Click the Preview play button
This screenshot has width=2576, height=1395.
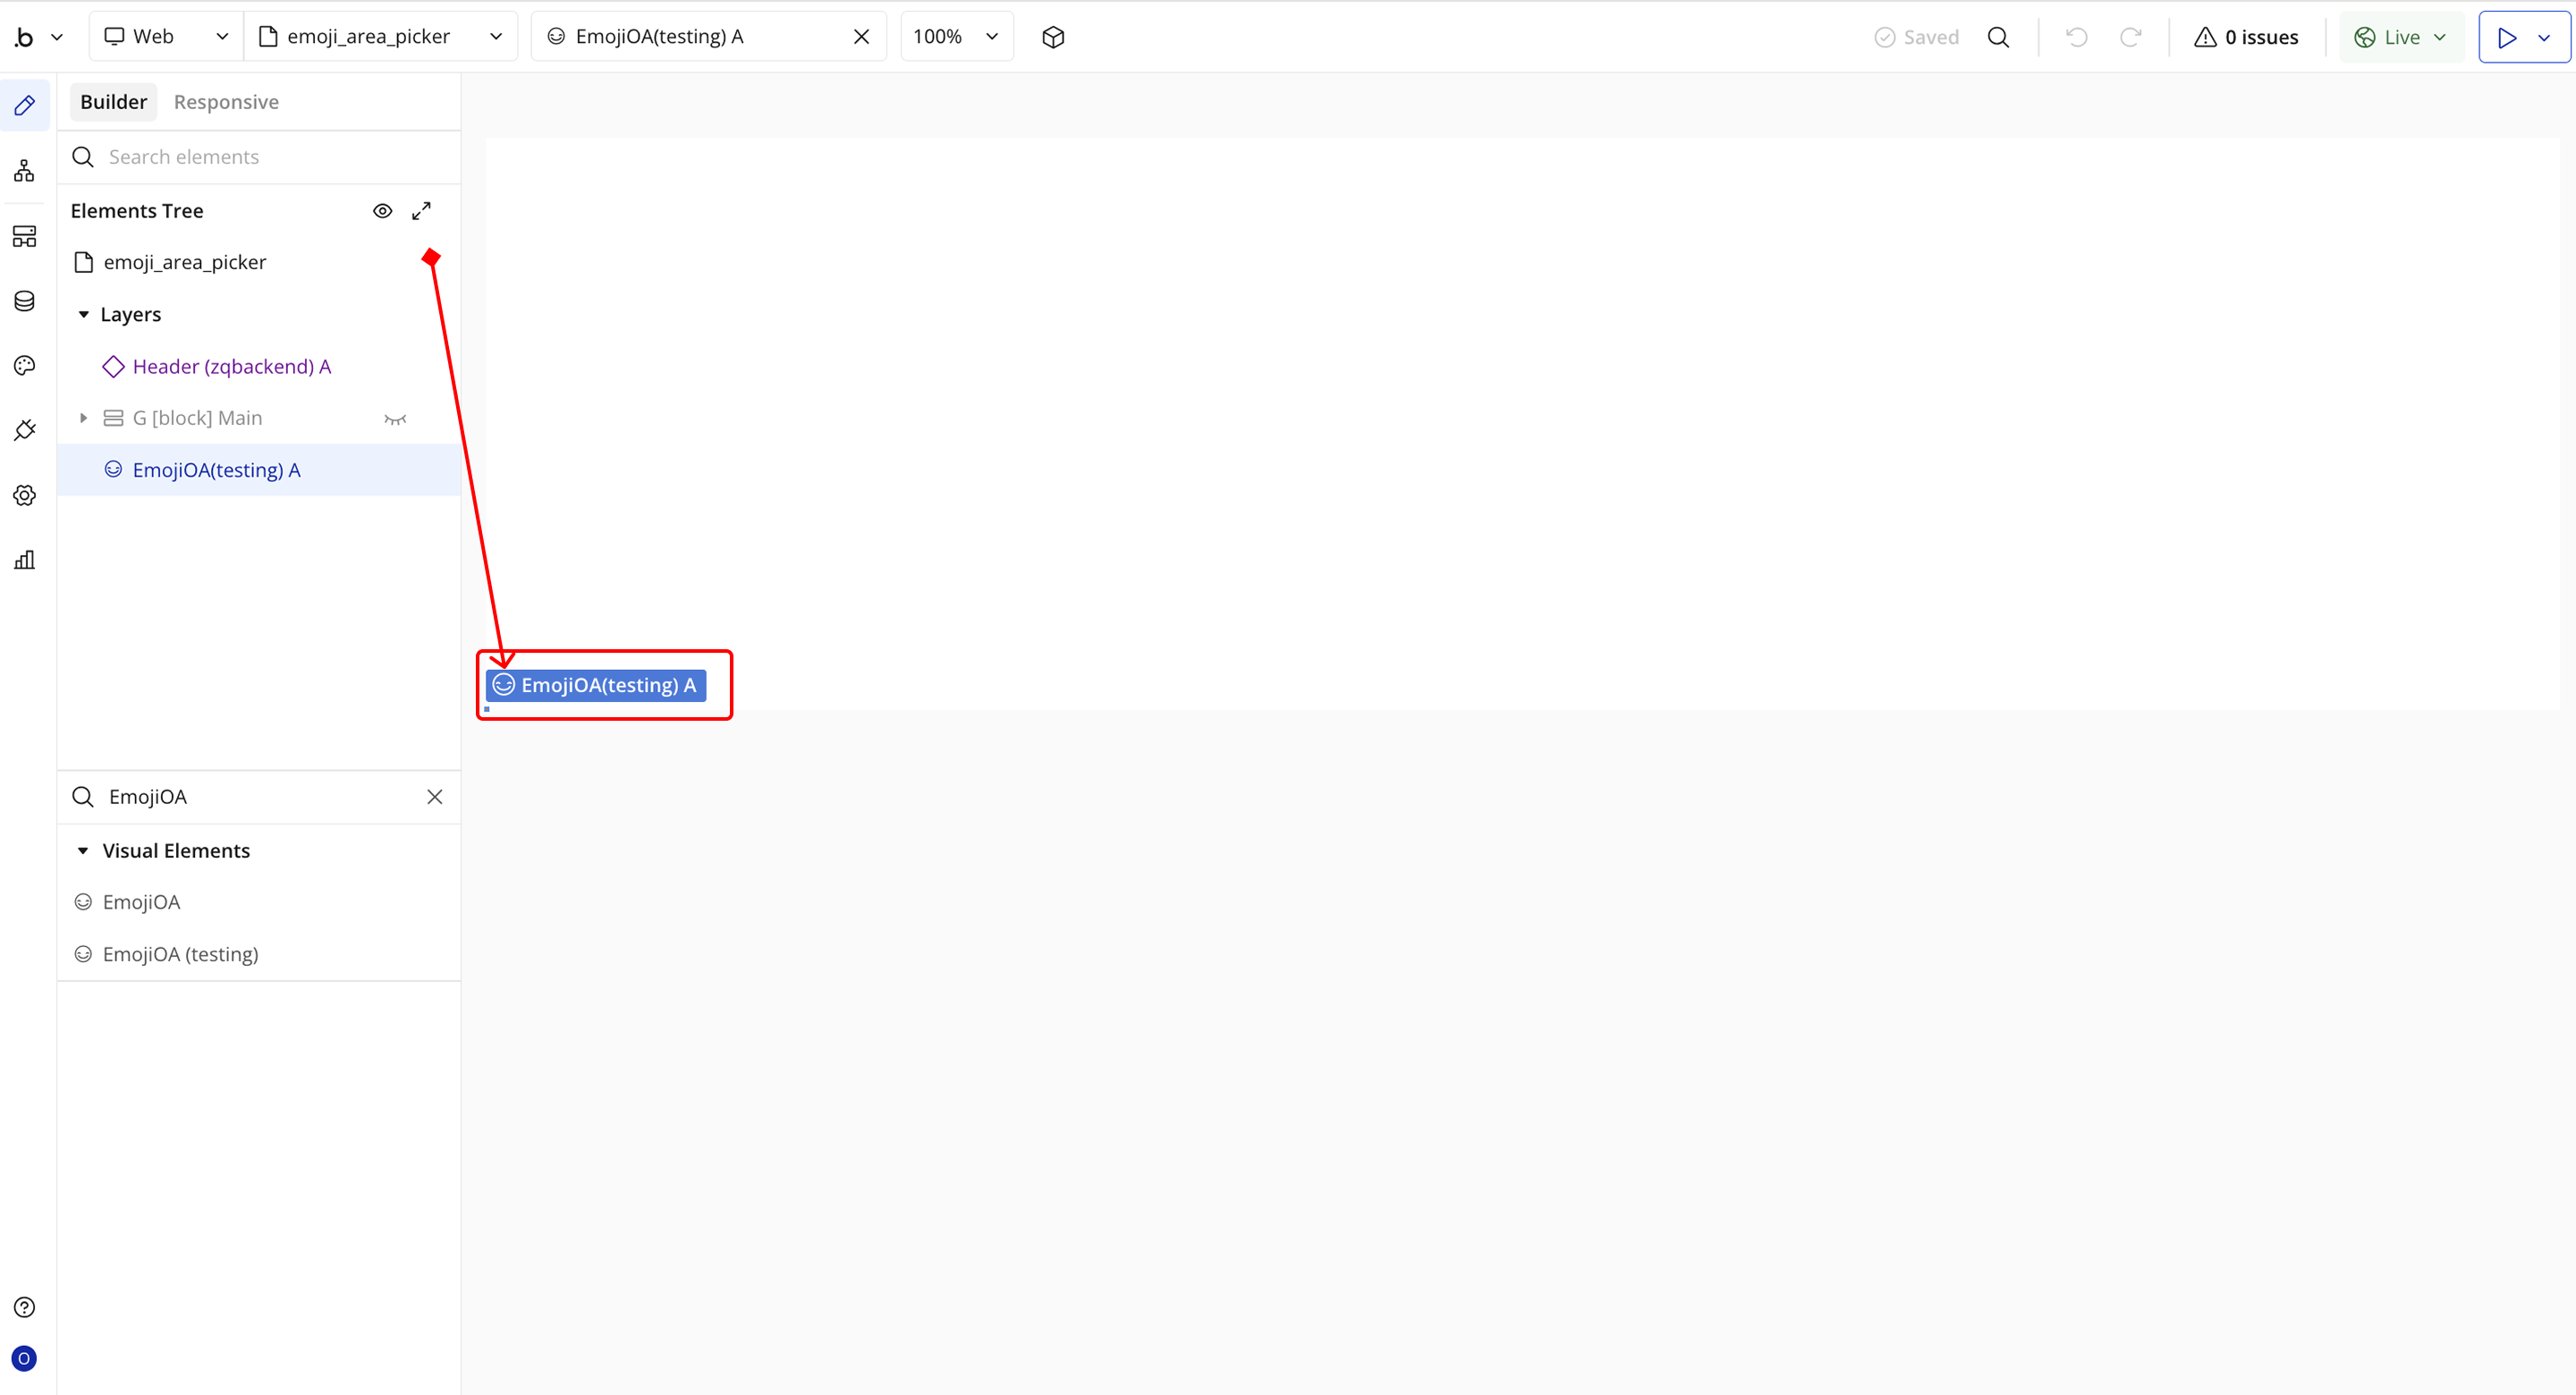click(x=2506, y=37)
